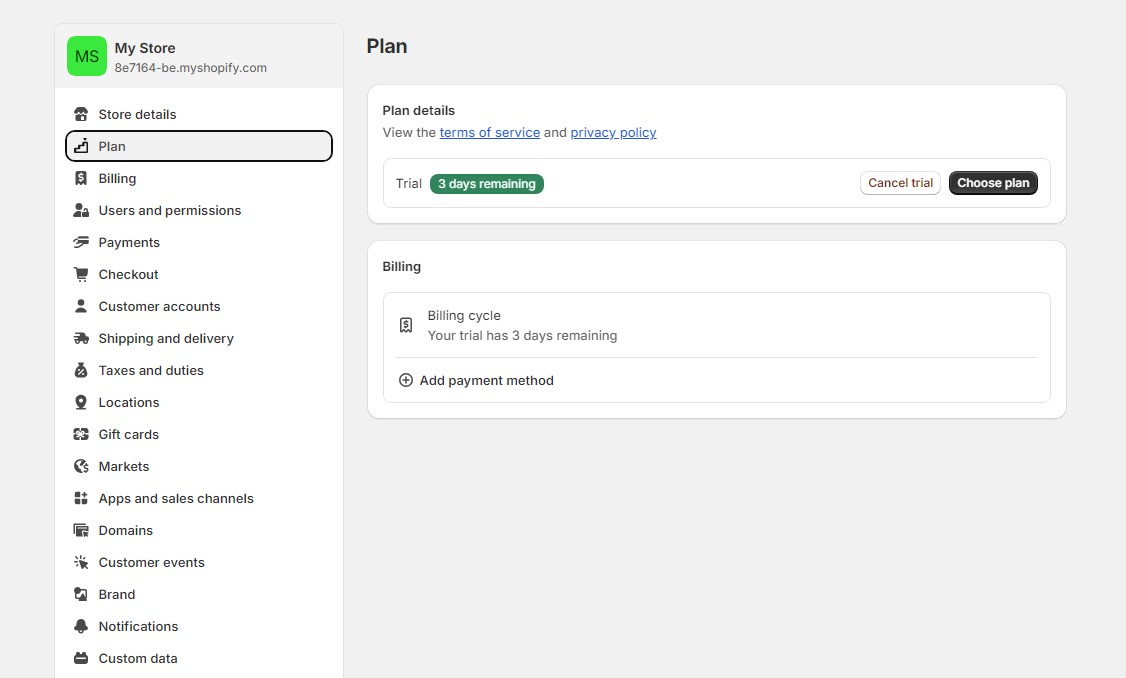Click the Billing cycle receipt icon

point(406,325)
